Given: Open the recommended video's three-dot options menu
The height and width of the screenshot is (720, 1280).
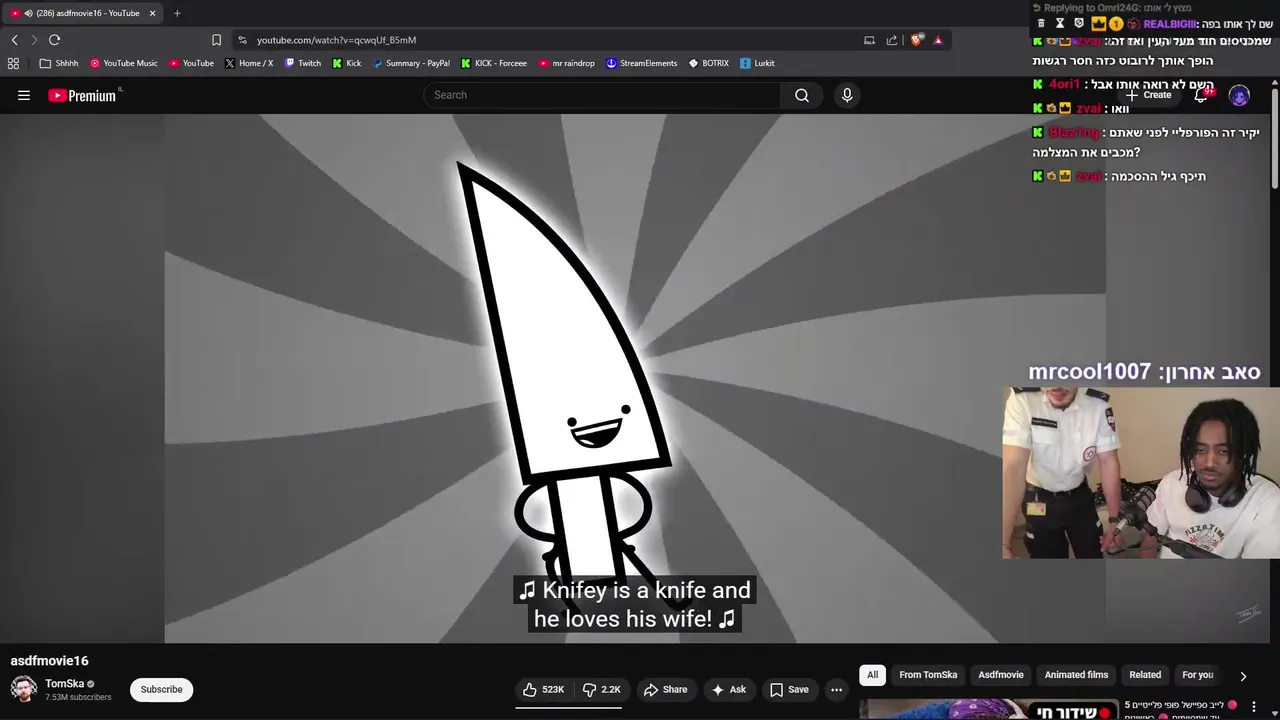Looking at the screenshot, I should (x=1254, y=707).
